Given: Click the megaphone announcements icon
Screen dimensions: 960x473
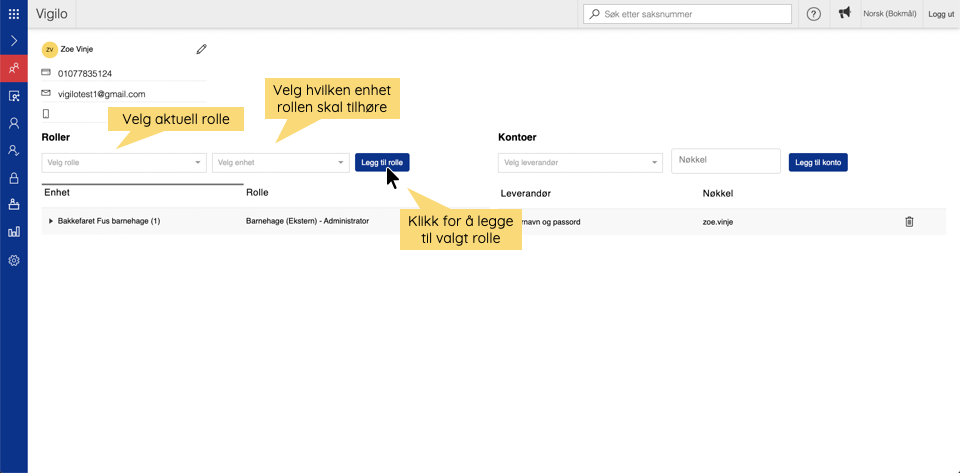Looking at the screenshot, I should coord(844,14).
